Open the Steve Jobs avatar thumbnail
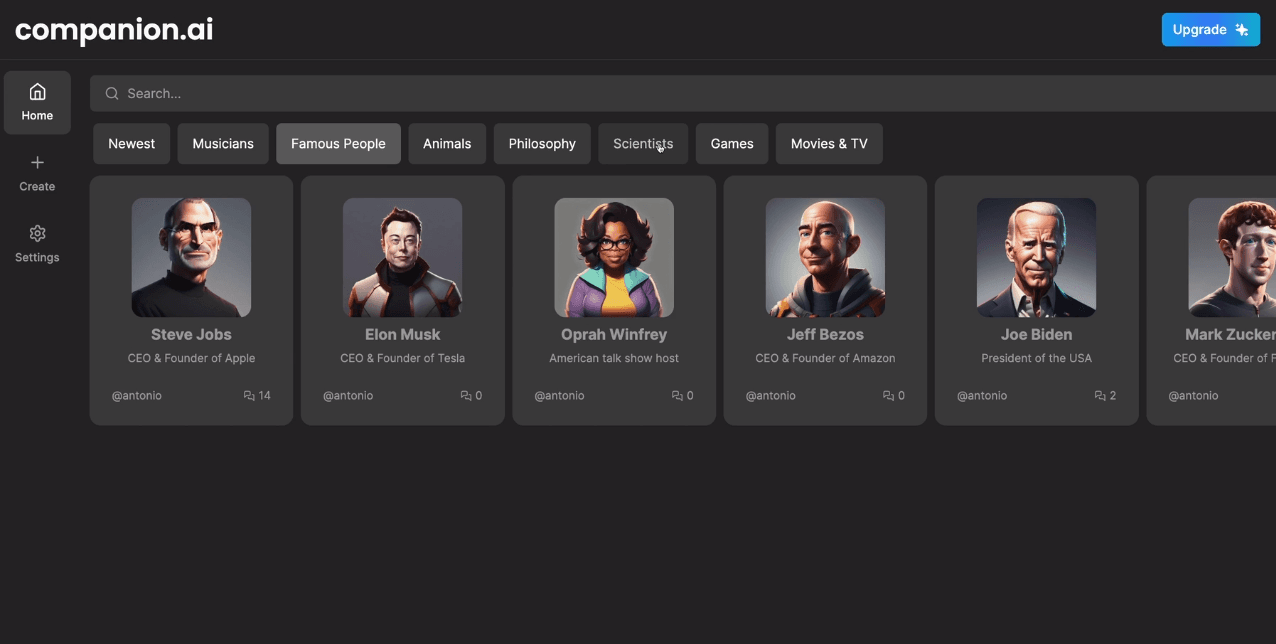This screenshot has width=1276, height=644. (191, 257)
